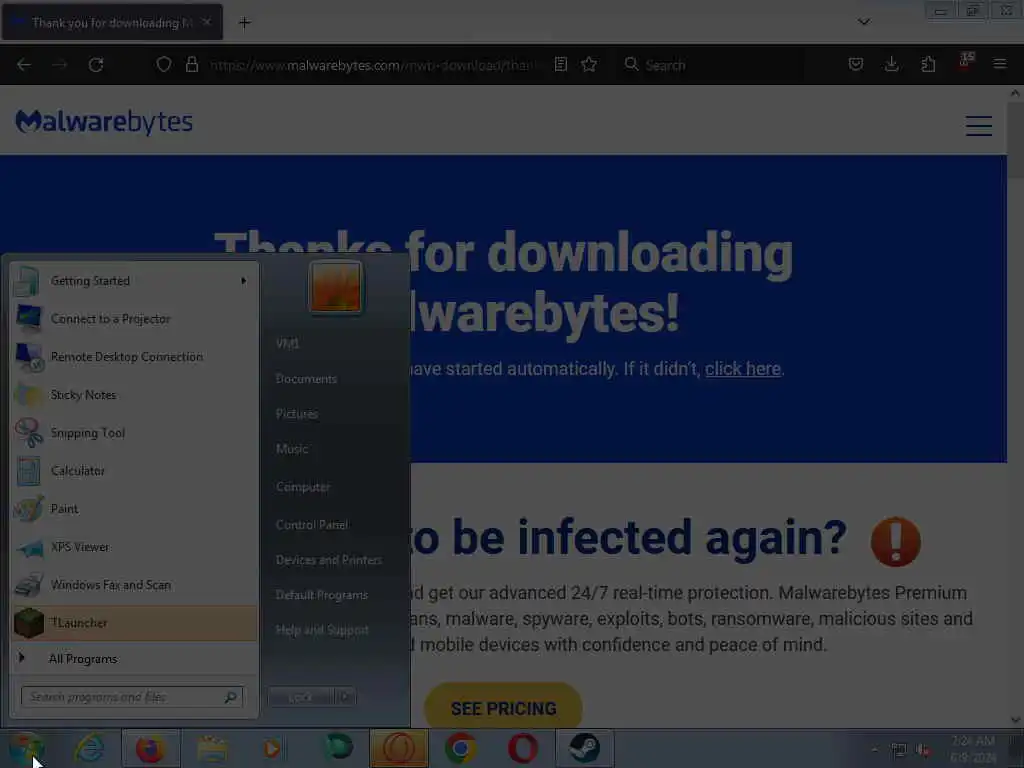The width and height of the screenshot is (1024, 768).
Task: Save the page to Pocket
Action: tap(856, 65)
